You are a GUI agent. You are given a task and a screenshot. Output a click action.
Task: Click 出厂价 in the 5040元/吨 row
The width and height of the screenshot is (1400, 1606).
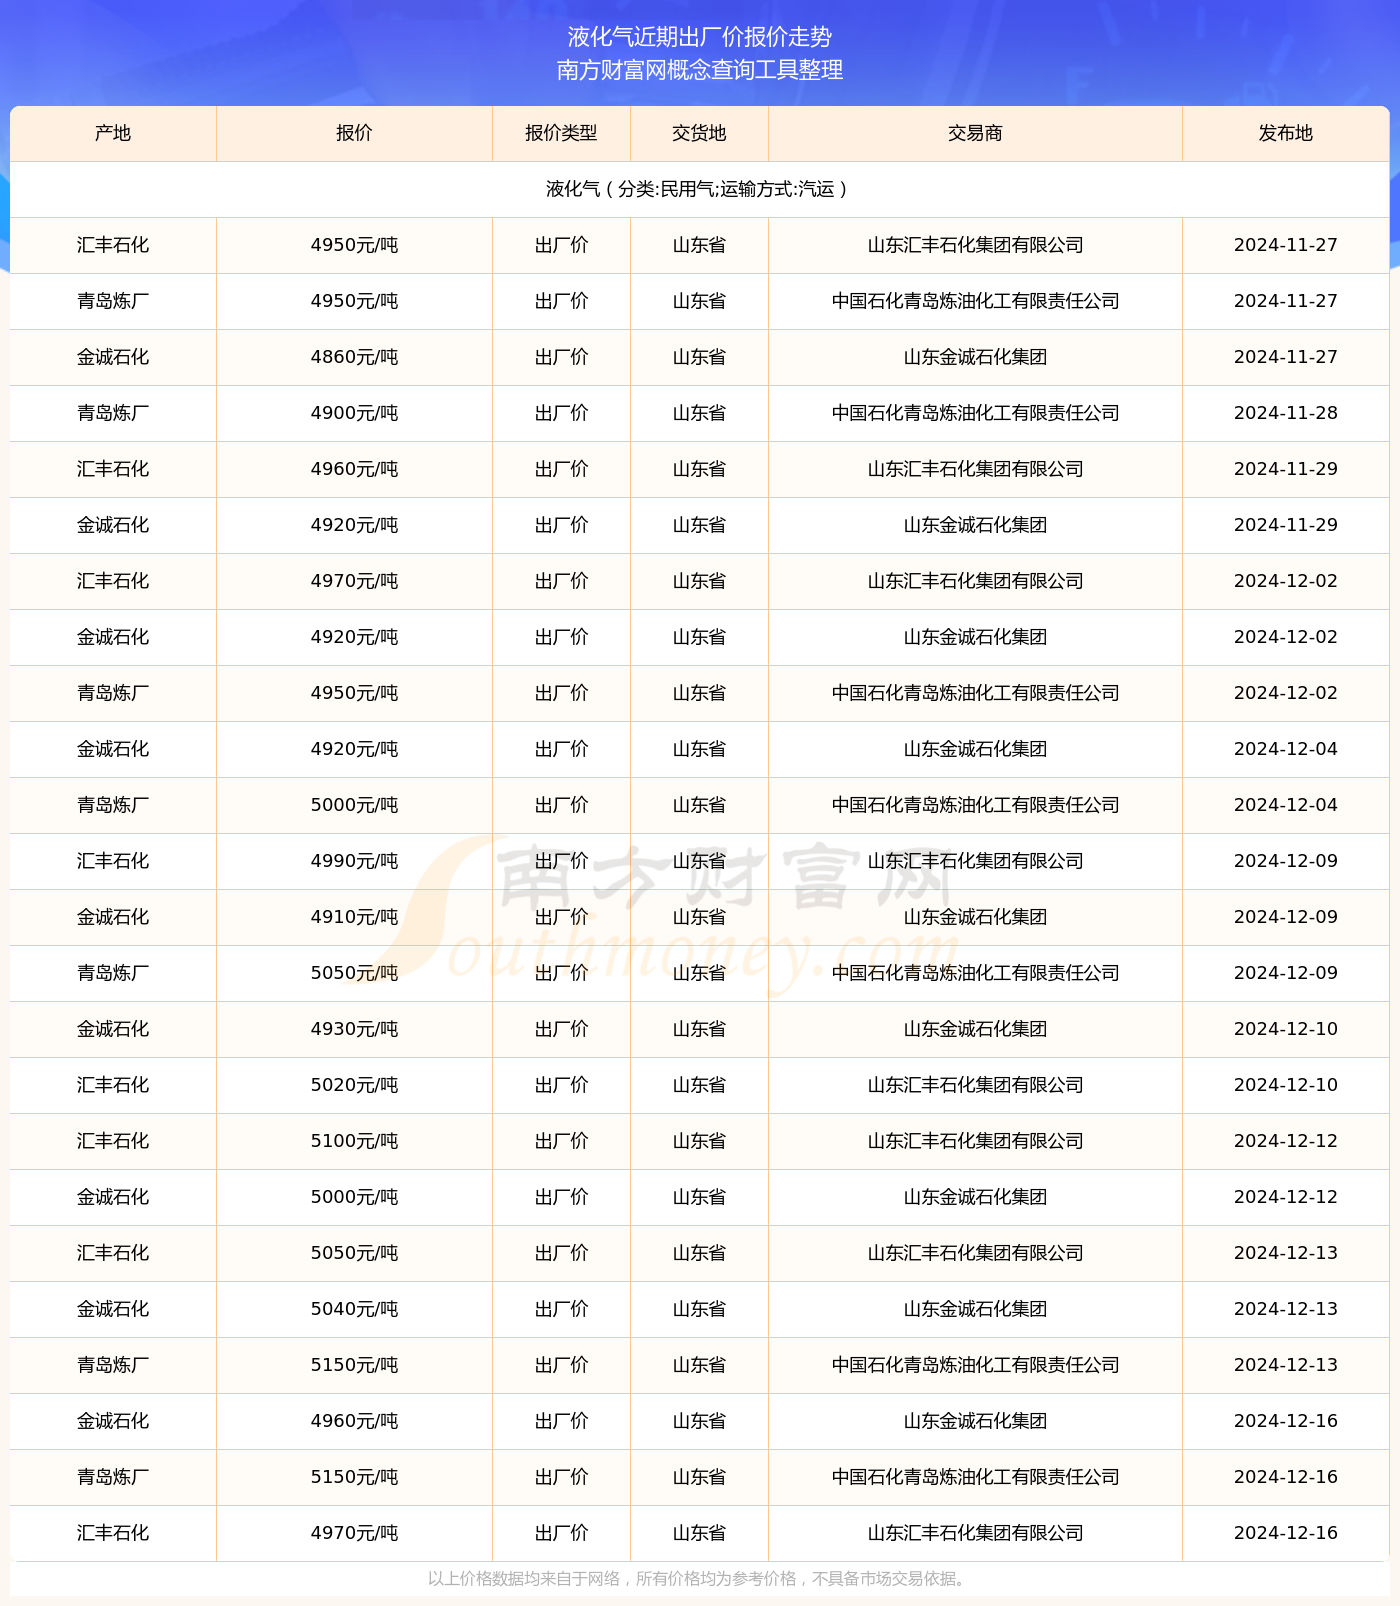(561, 1309)
